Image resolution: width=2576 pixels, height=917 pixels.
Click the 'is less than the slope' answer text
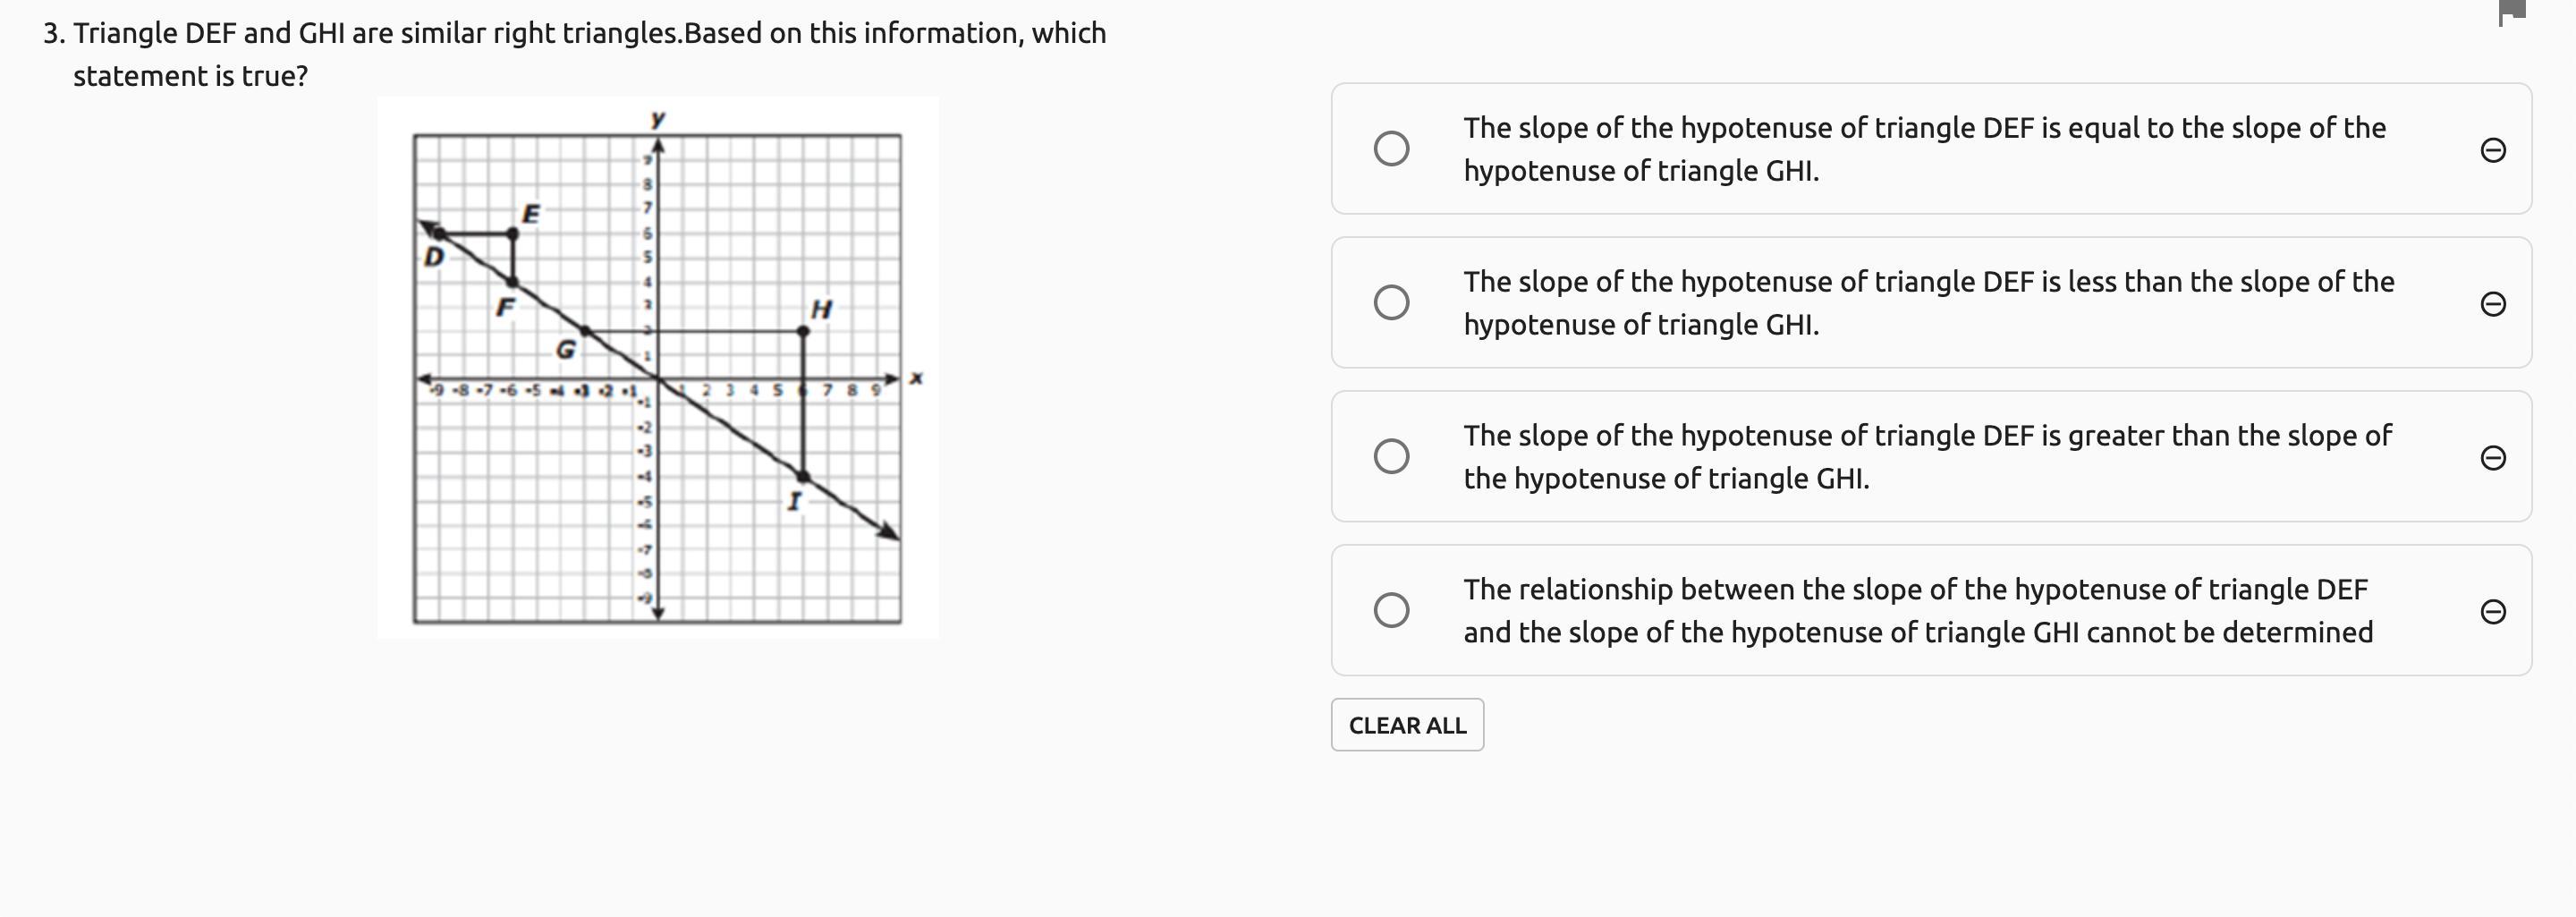point(1928,303)
